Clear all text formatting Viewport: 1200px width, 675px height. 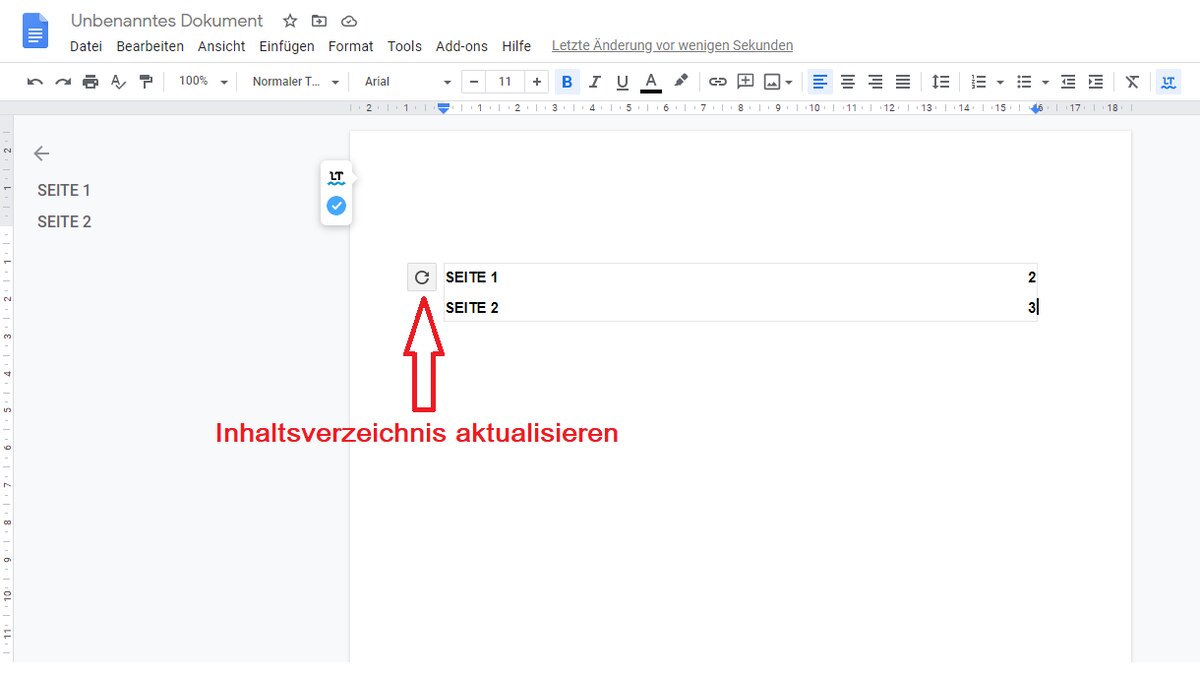1132,81
